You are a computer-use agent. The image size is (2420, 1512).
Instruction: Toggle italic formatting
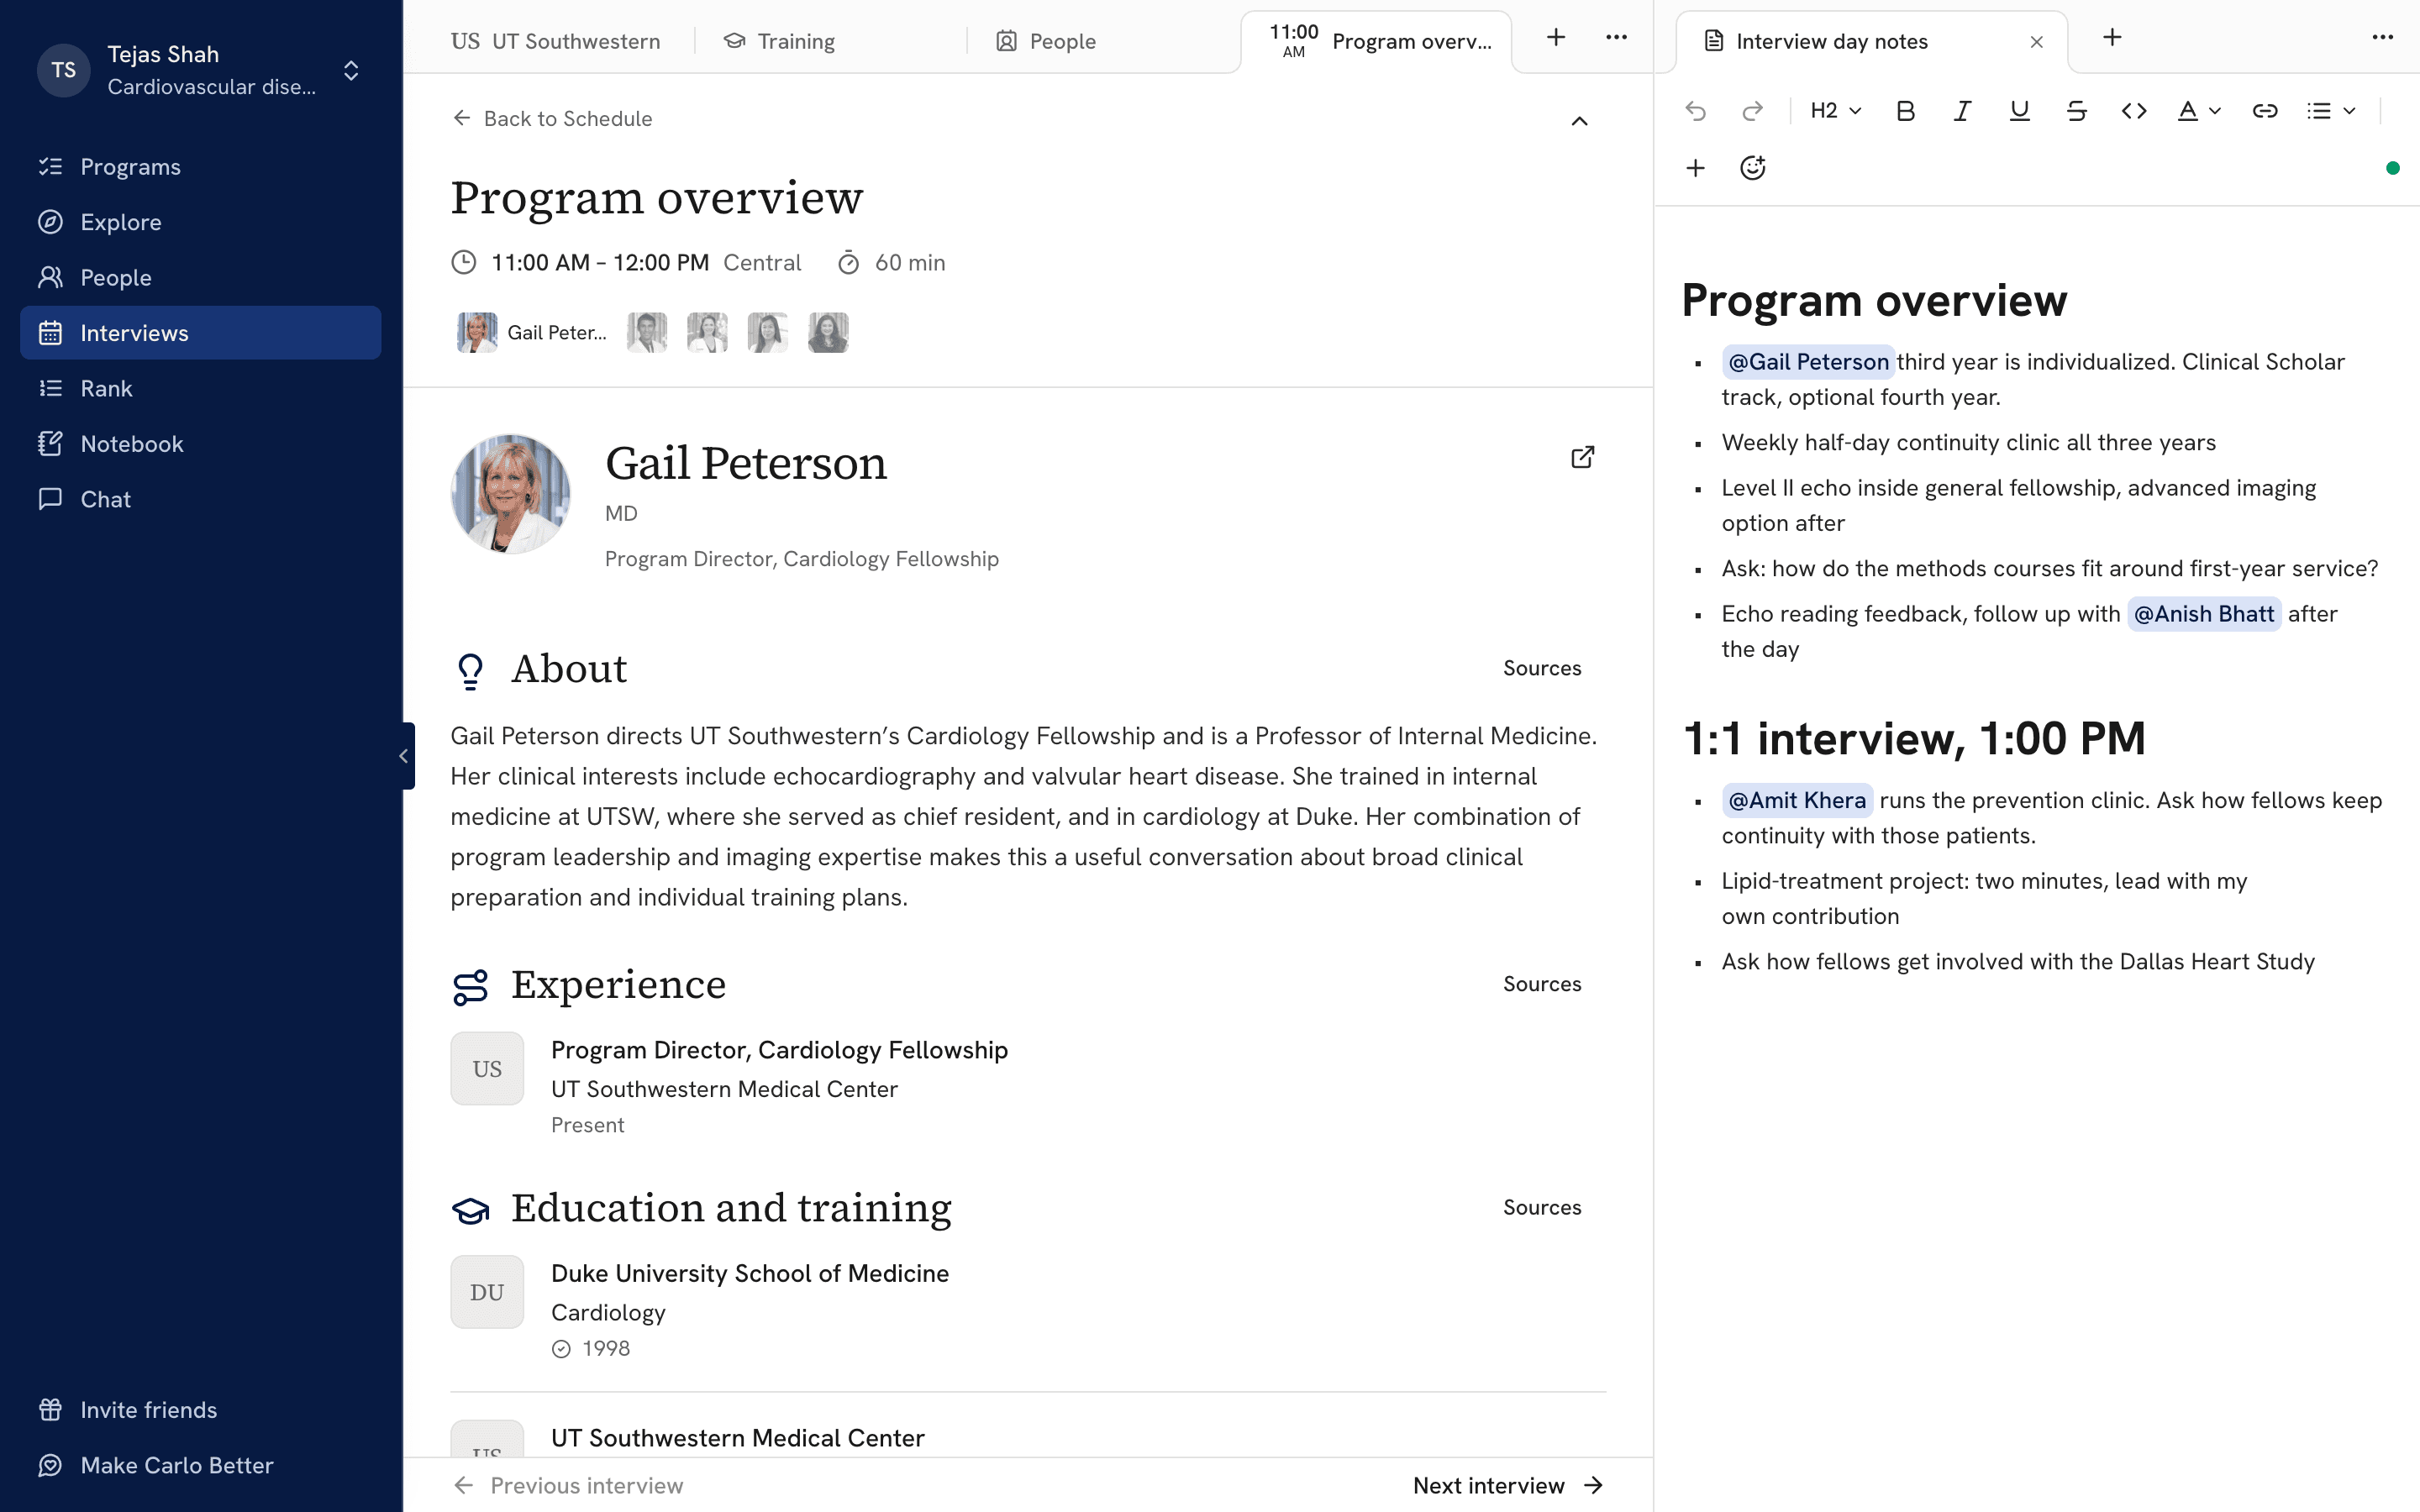pyautogui.click(x=1962, y=111)
